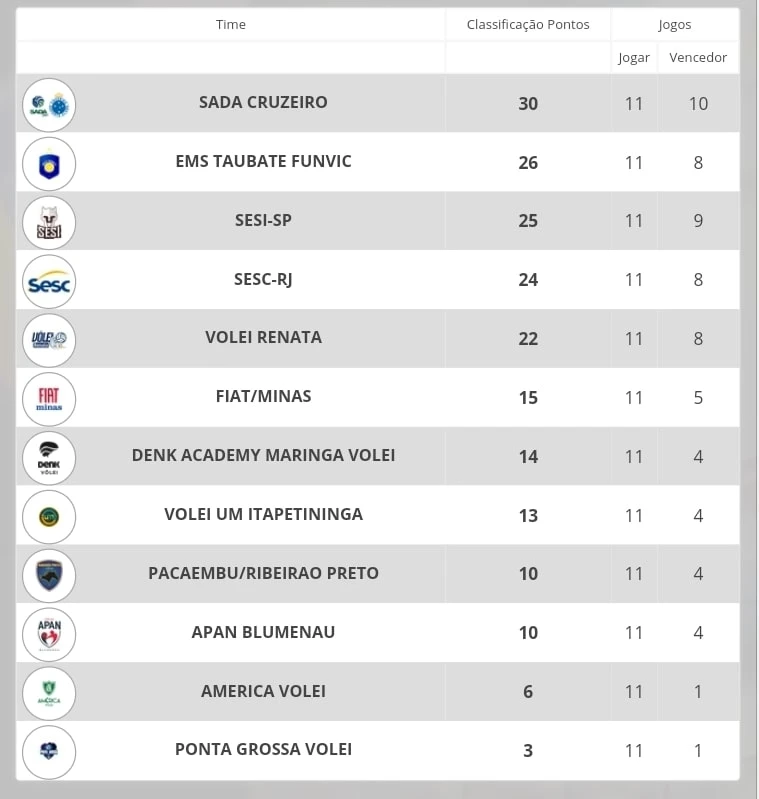Click the Sada Cruzeiro team logo
759x799 pixels.
49,105
